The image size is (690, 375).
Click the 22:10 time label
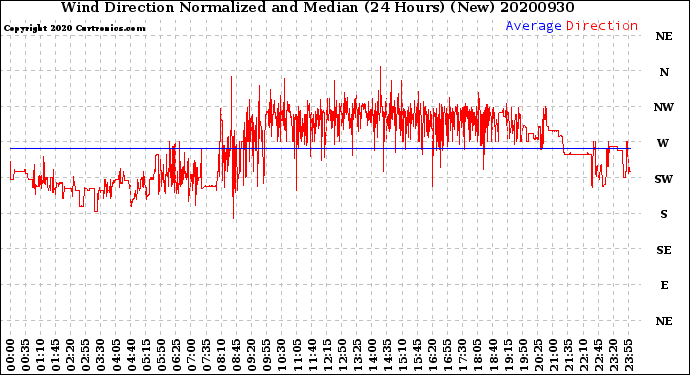coord(583,355)
